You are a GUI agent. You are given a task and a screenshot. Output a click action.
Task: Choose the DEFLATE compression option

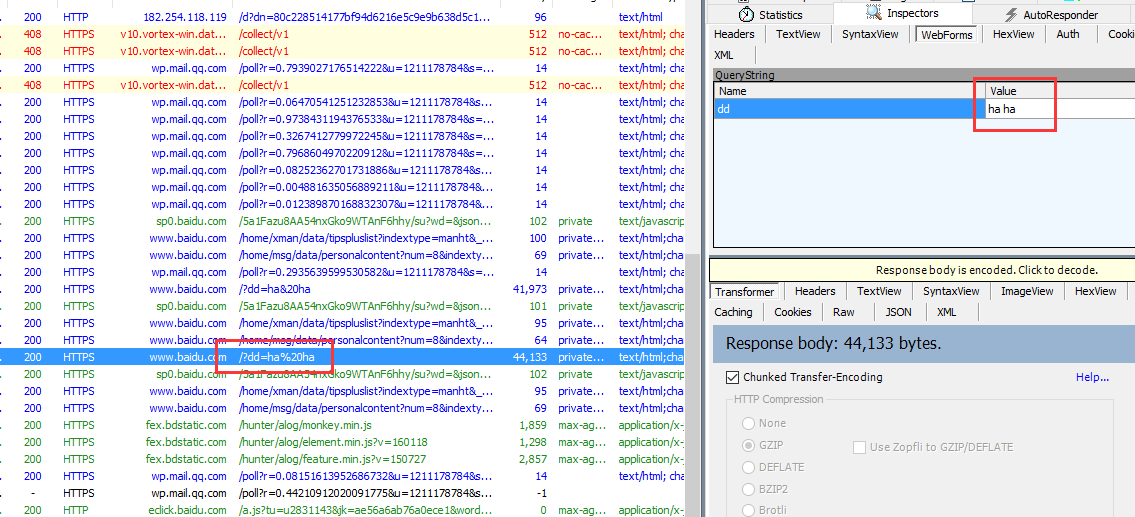pyautogui.click(x=749, y=467)
